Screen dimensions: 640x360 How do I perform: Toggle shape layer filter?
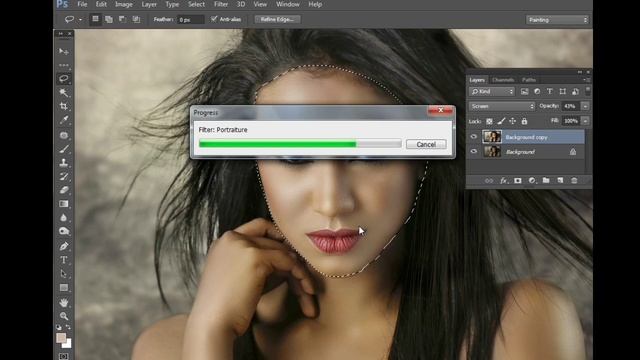[x=562, y=91]
